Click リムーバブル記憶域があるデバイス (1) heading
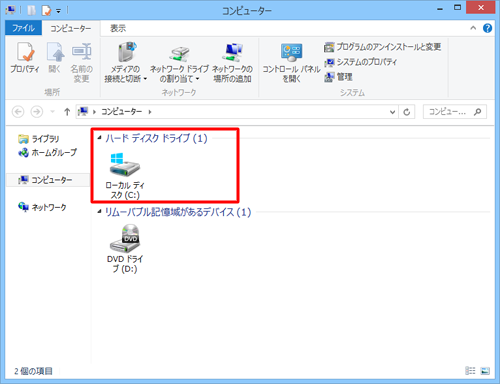This screenshot has width=500, height=384. [178, 212]
